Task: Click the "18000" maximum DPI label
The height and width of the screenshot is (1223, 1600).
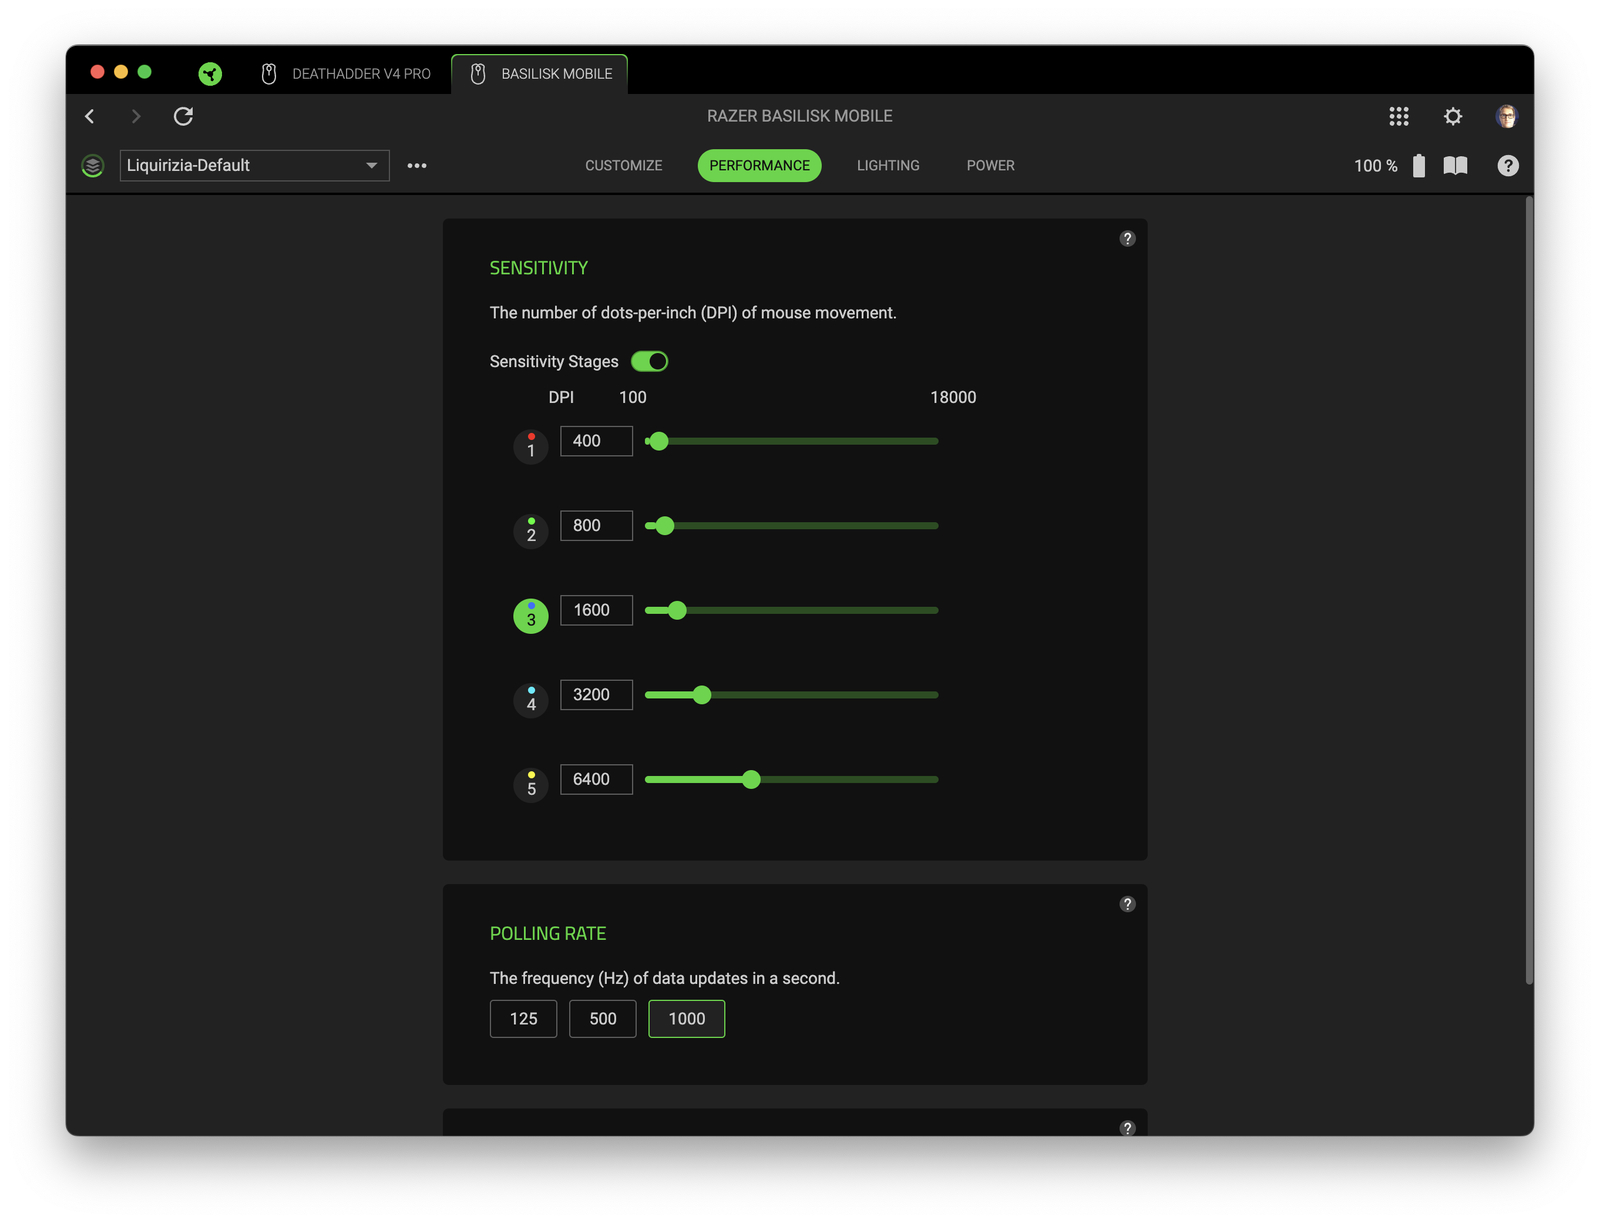Action: click(x=953, y=397)
